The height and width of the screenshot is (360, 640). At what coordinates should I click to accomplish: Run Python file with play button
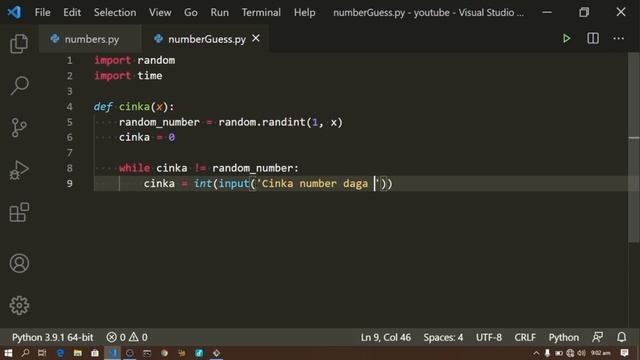pyautogui.click(x=566, y=39)
